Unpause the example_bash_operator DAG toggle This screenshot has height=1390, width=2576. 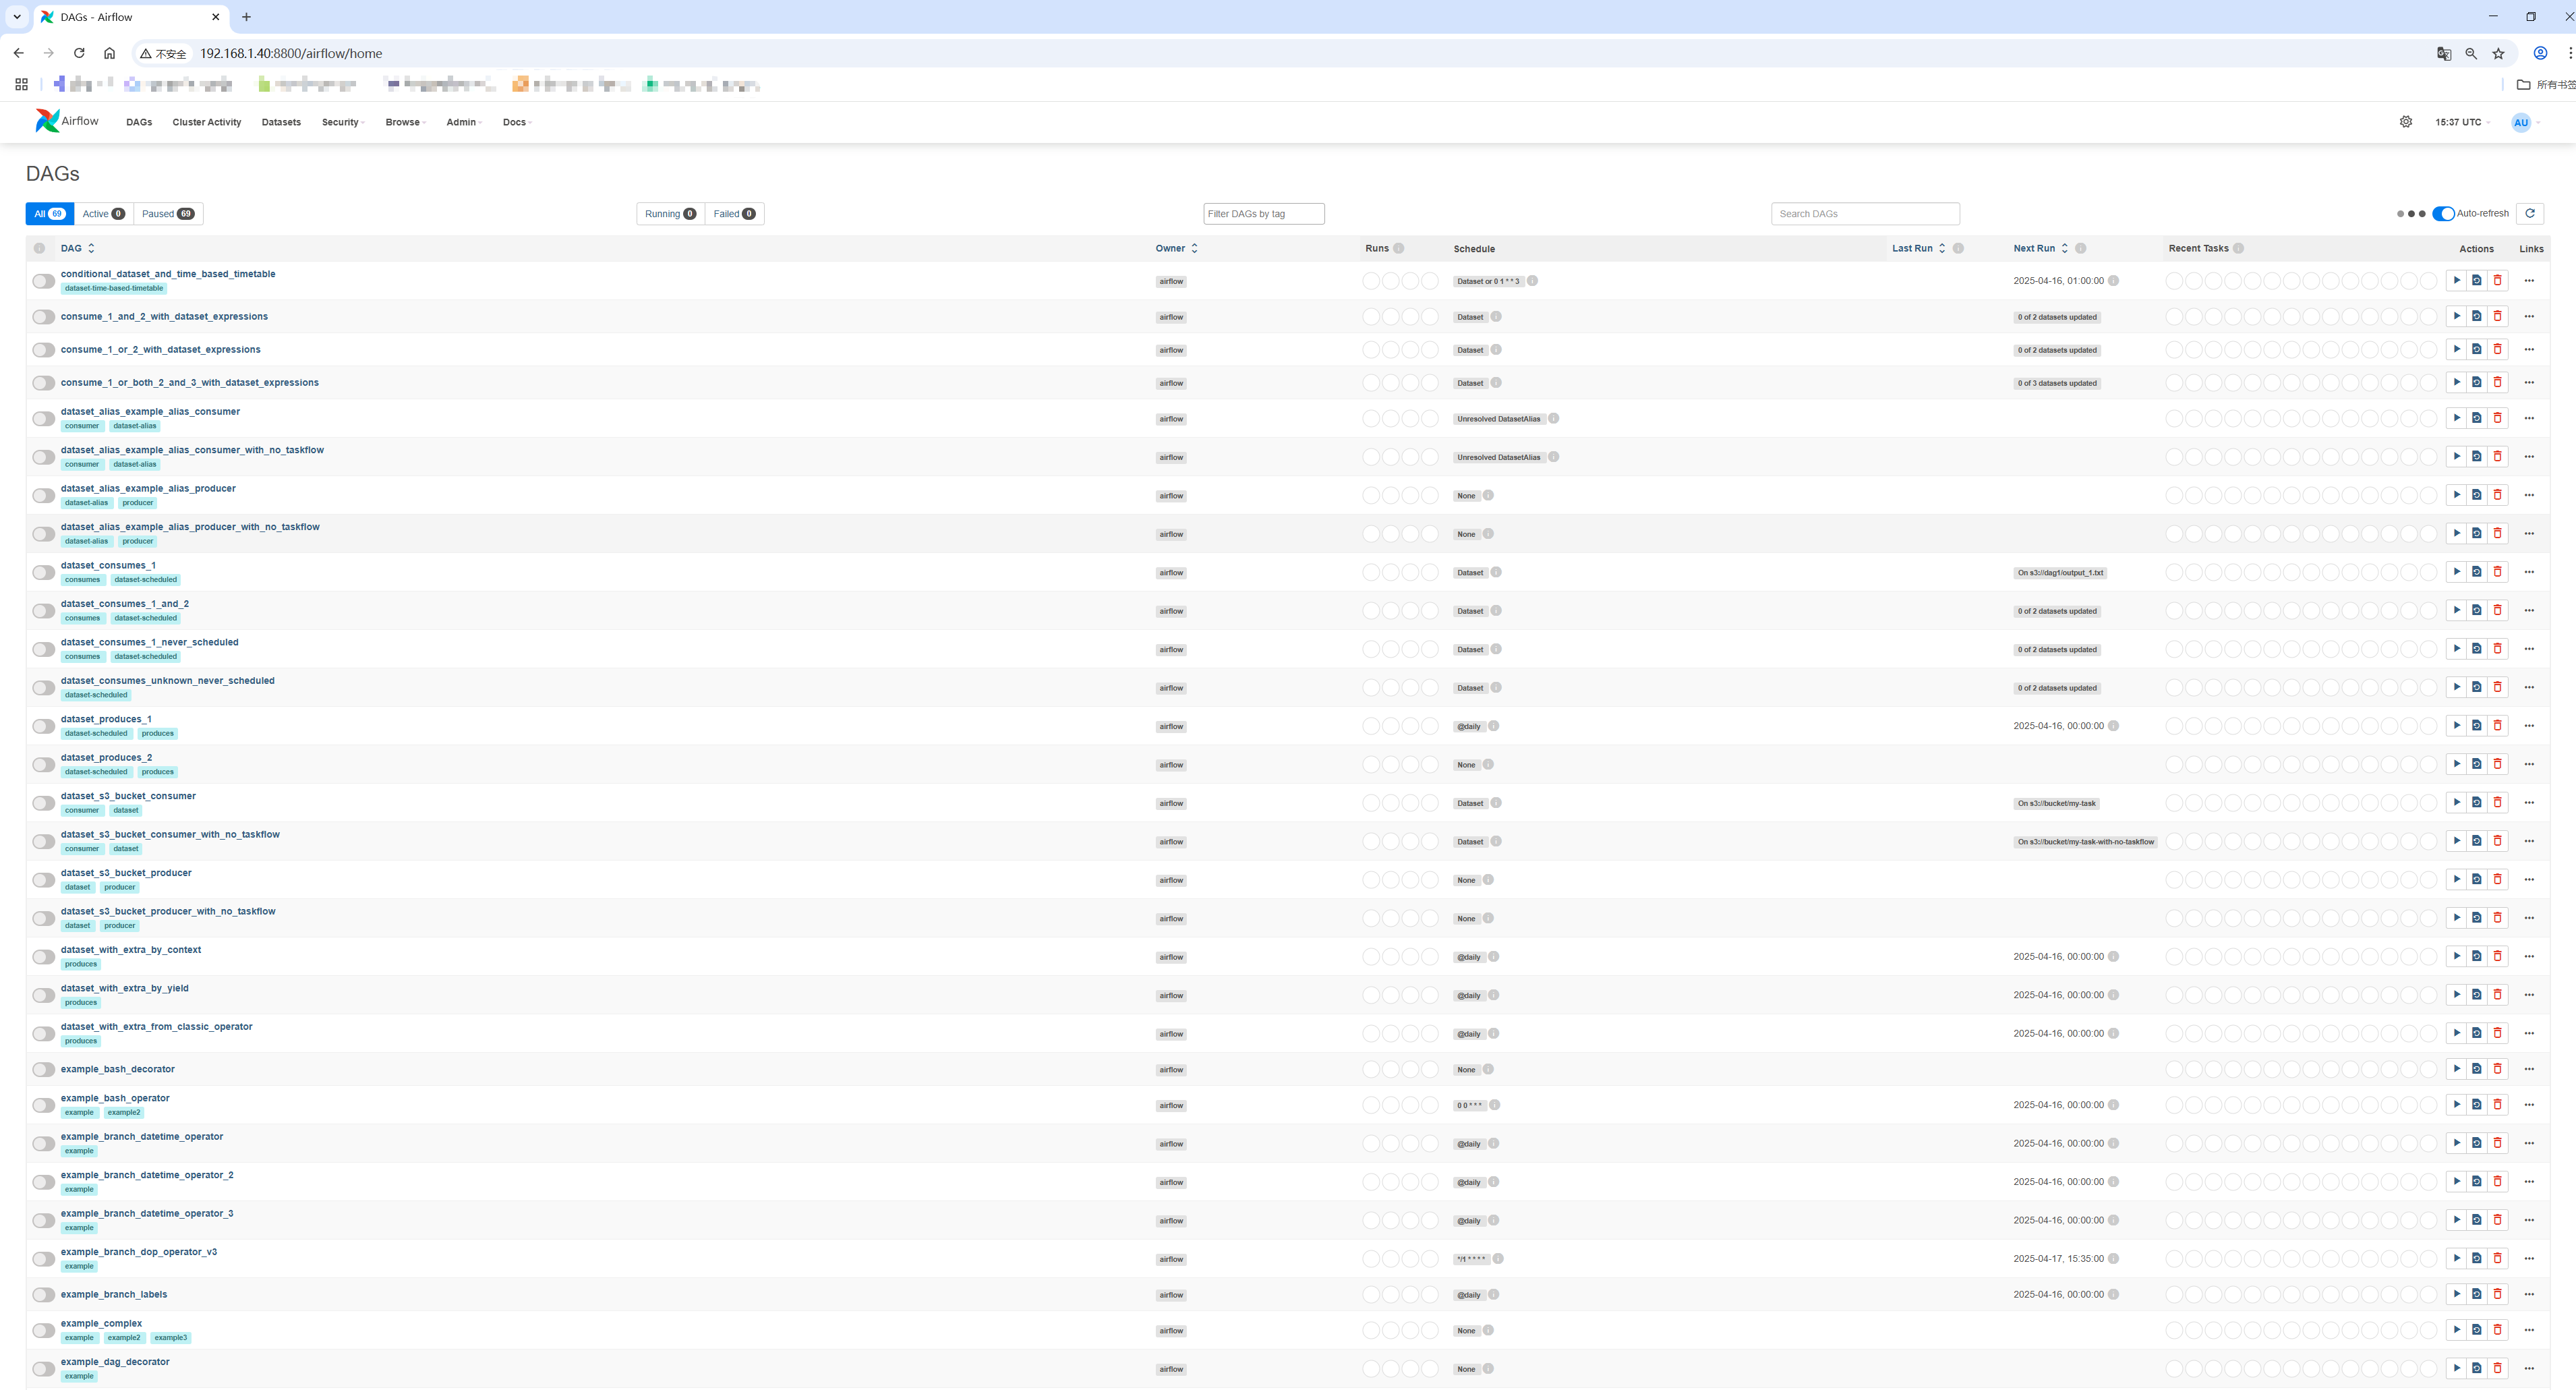pos(43,1105)
